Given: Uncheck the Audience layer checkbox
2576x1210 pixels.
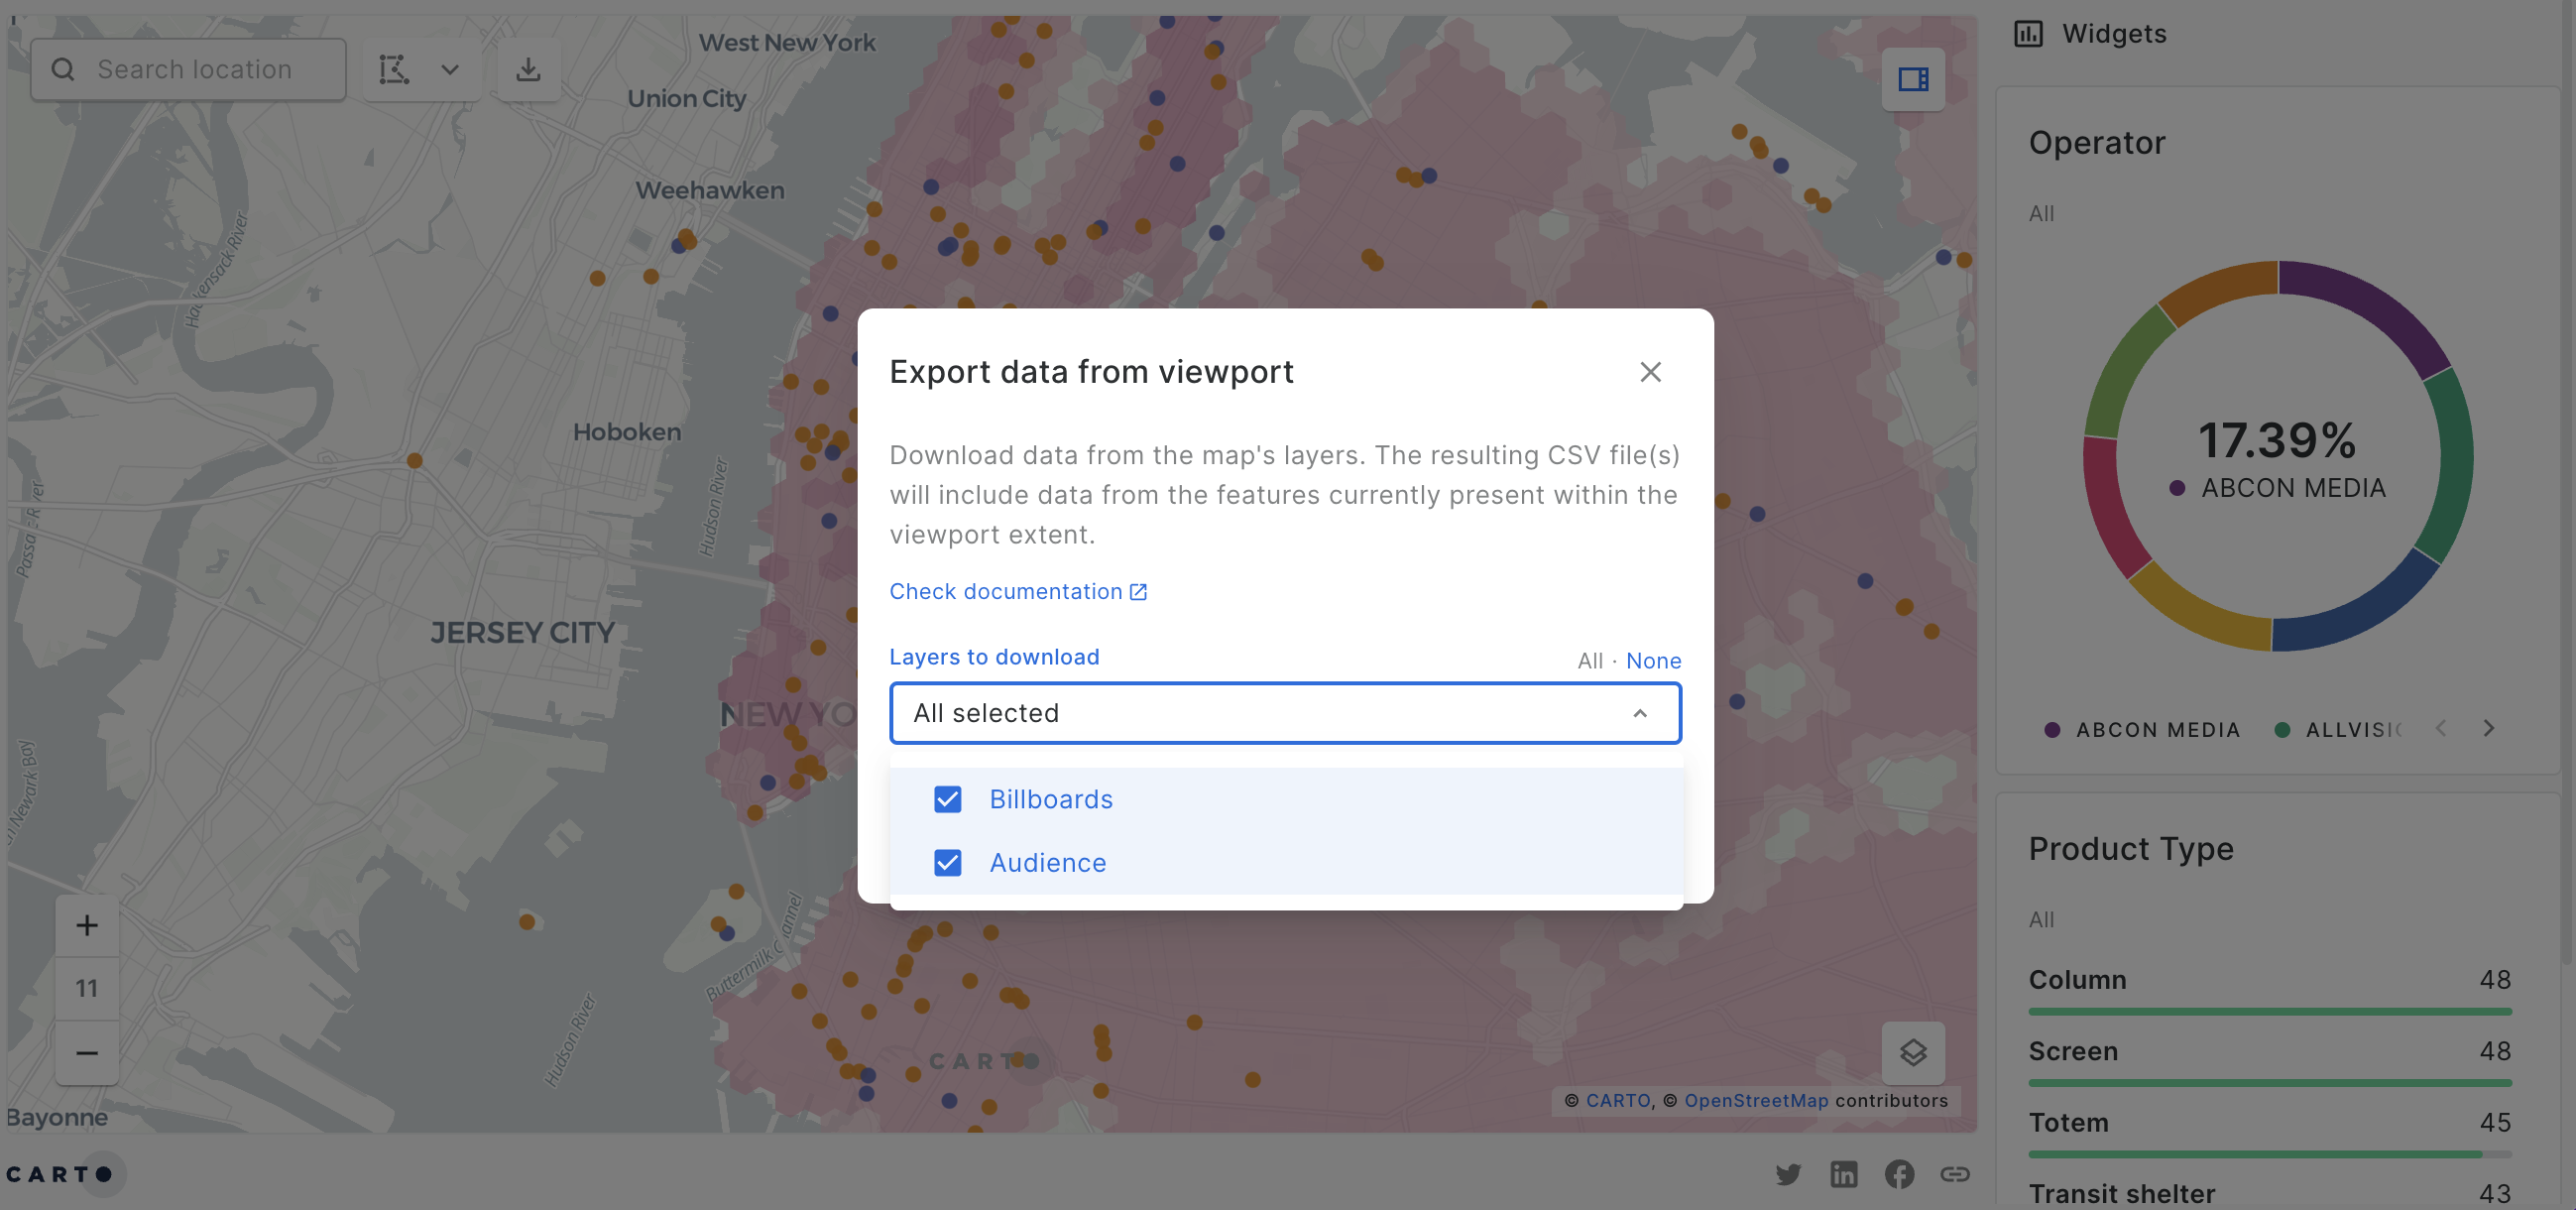Looking at the screenshot, I should [x=947, y=862].
